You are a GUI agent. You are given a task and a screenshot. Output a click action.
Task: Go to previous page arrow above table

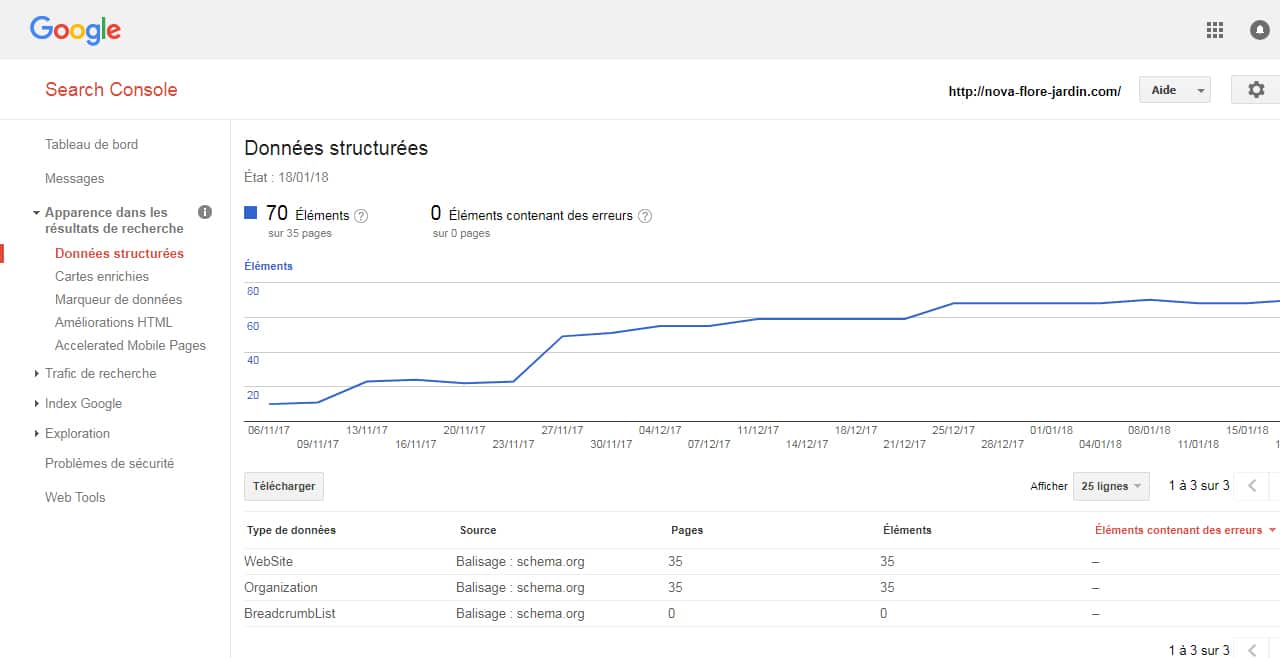click(x=1251, y=486)
